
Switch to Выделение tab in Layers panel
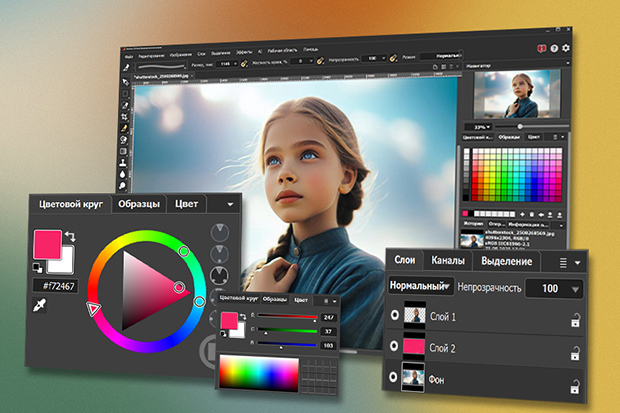click(507, 261)
